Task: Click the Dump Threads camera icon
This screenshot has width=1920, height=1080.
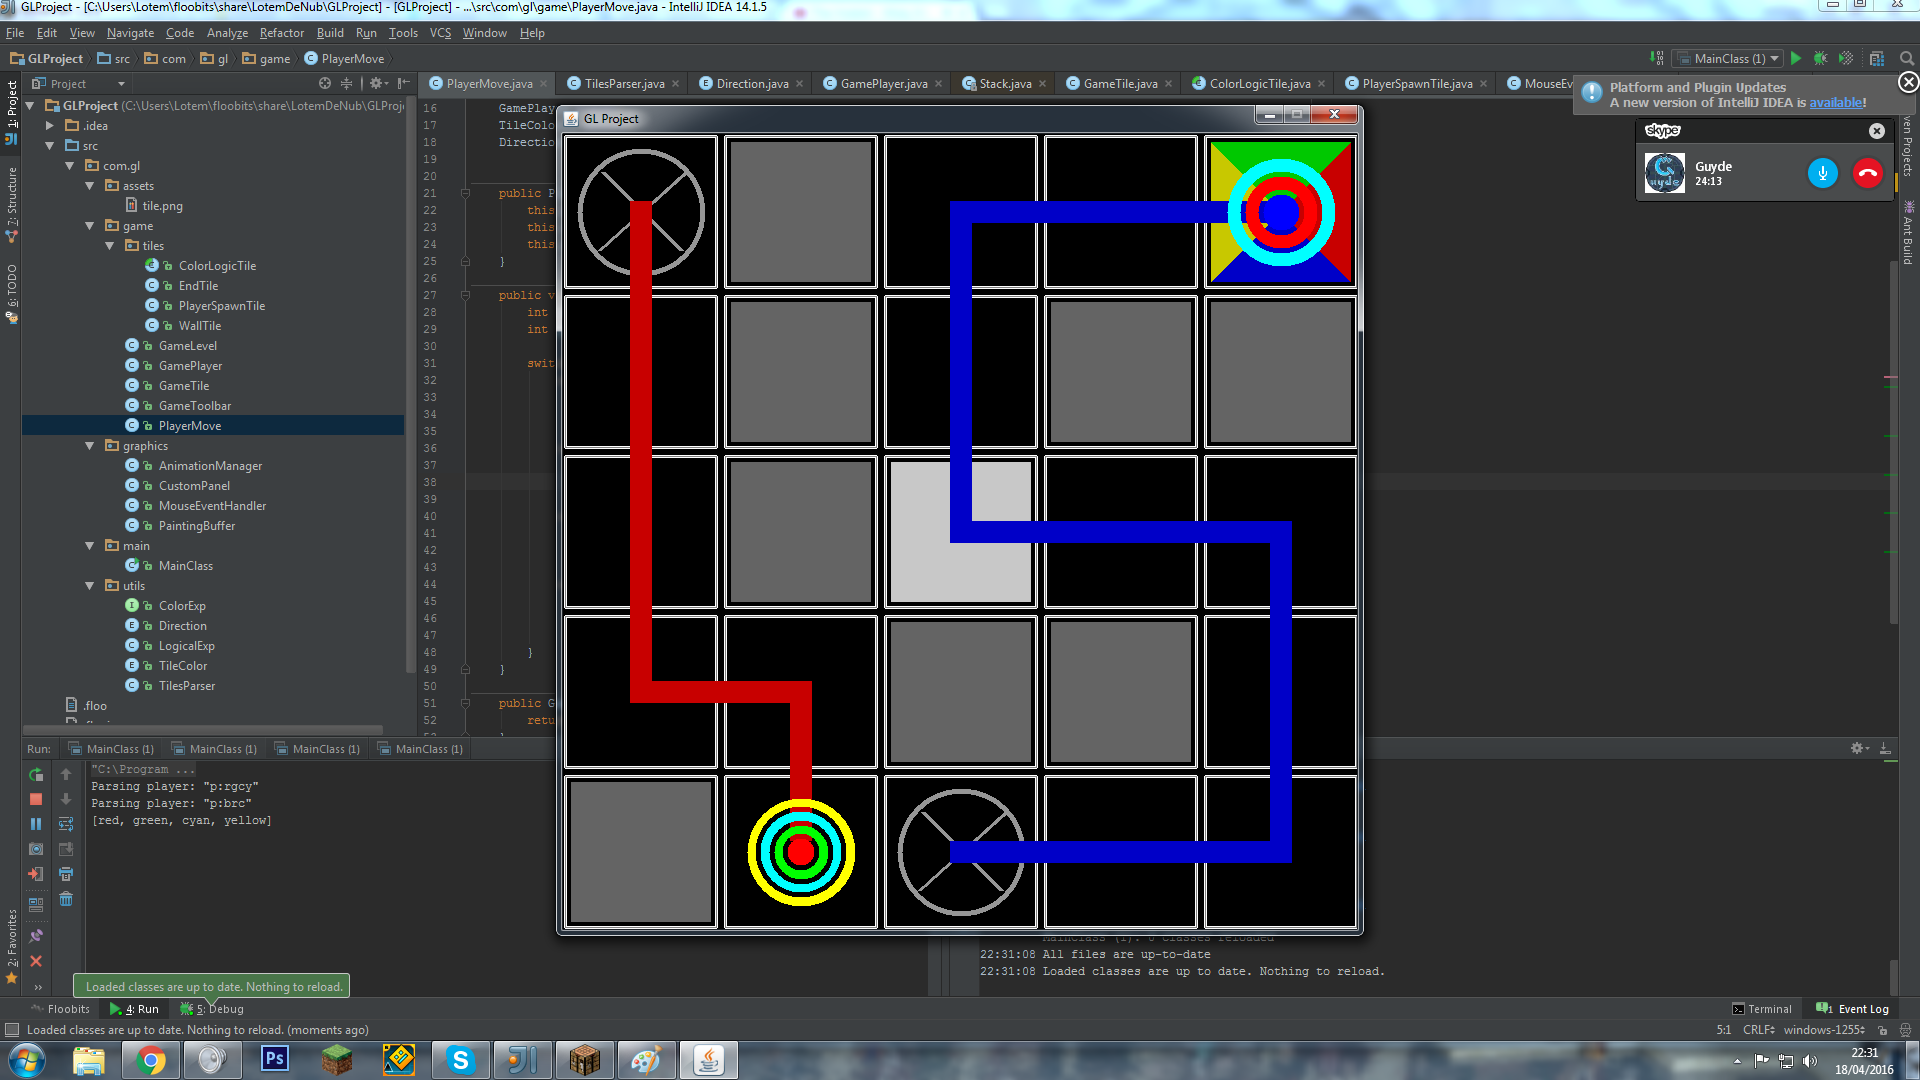Action: point(36,849)
